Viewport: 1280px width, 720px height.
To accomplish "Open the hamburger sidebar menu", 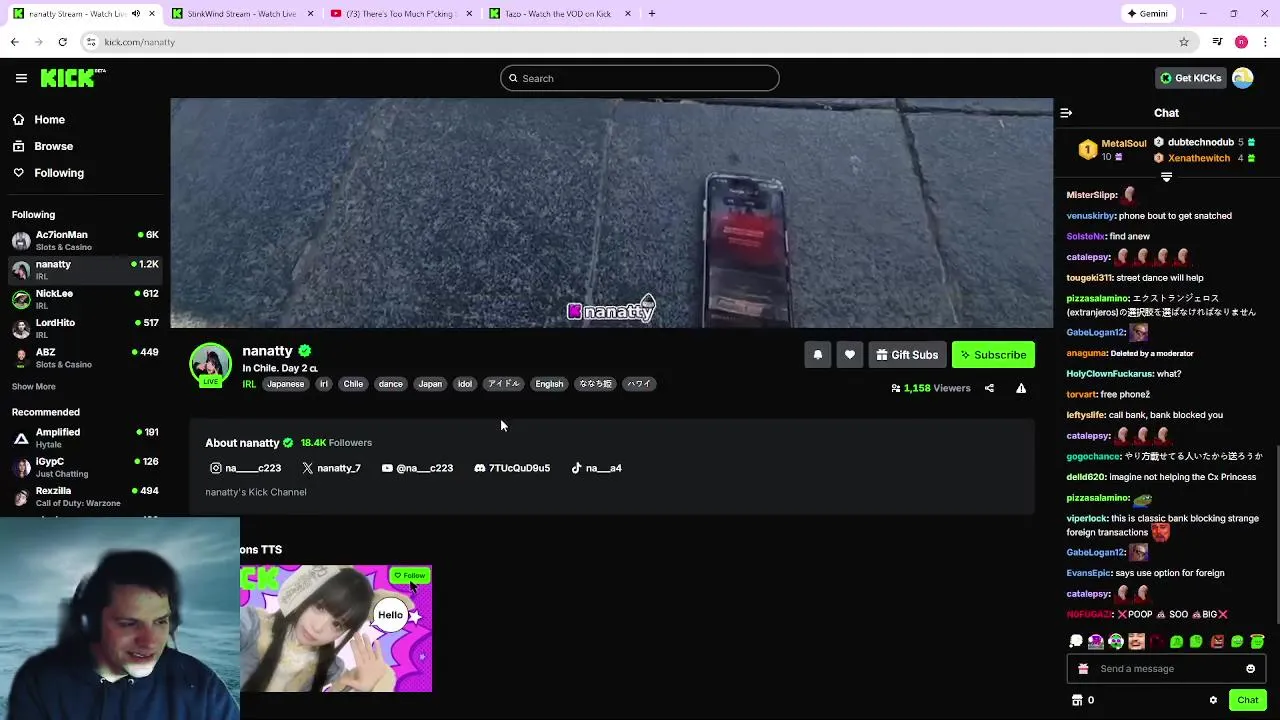I will pyautogui.click(x=21, y=78).
